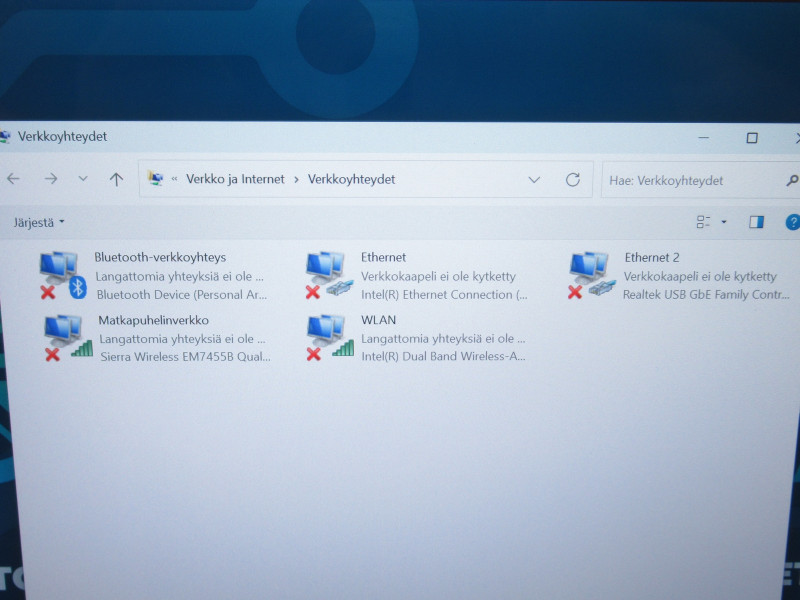Select the Ethernet adapter icon
Screen dimensions: 800x600
coord(329,276)
